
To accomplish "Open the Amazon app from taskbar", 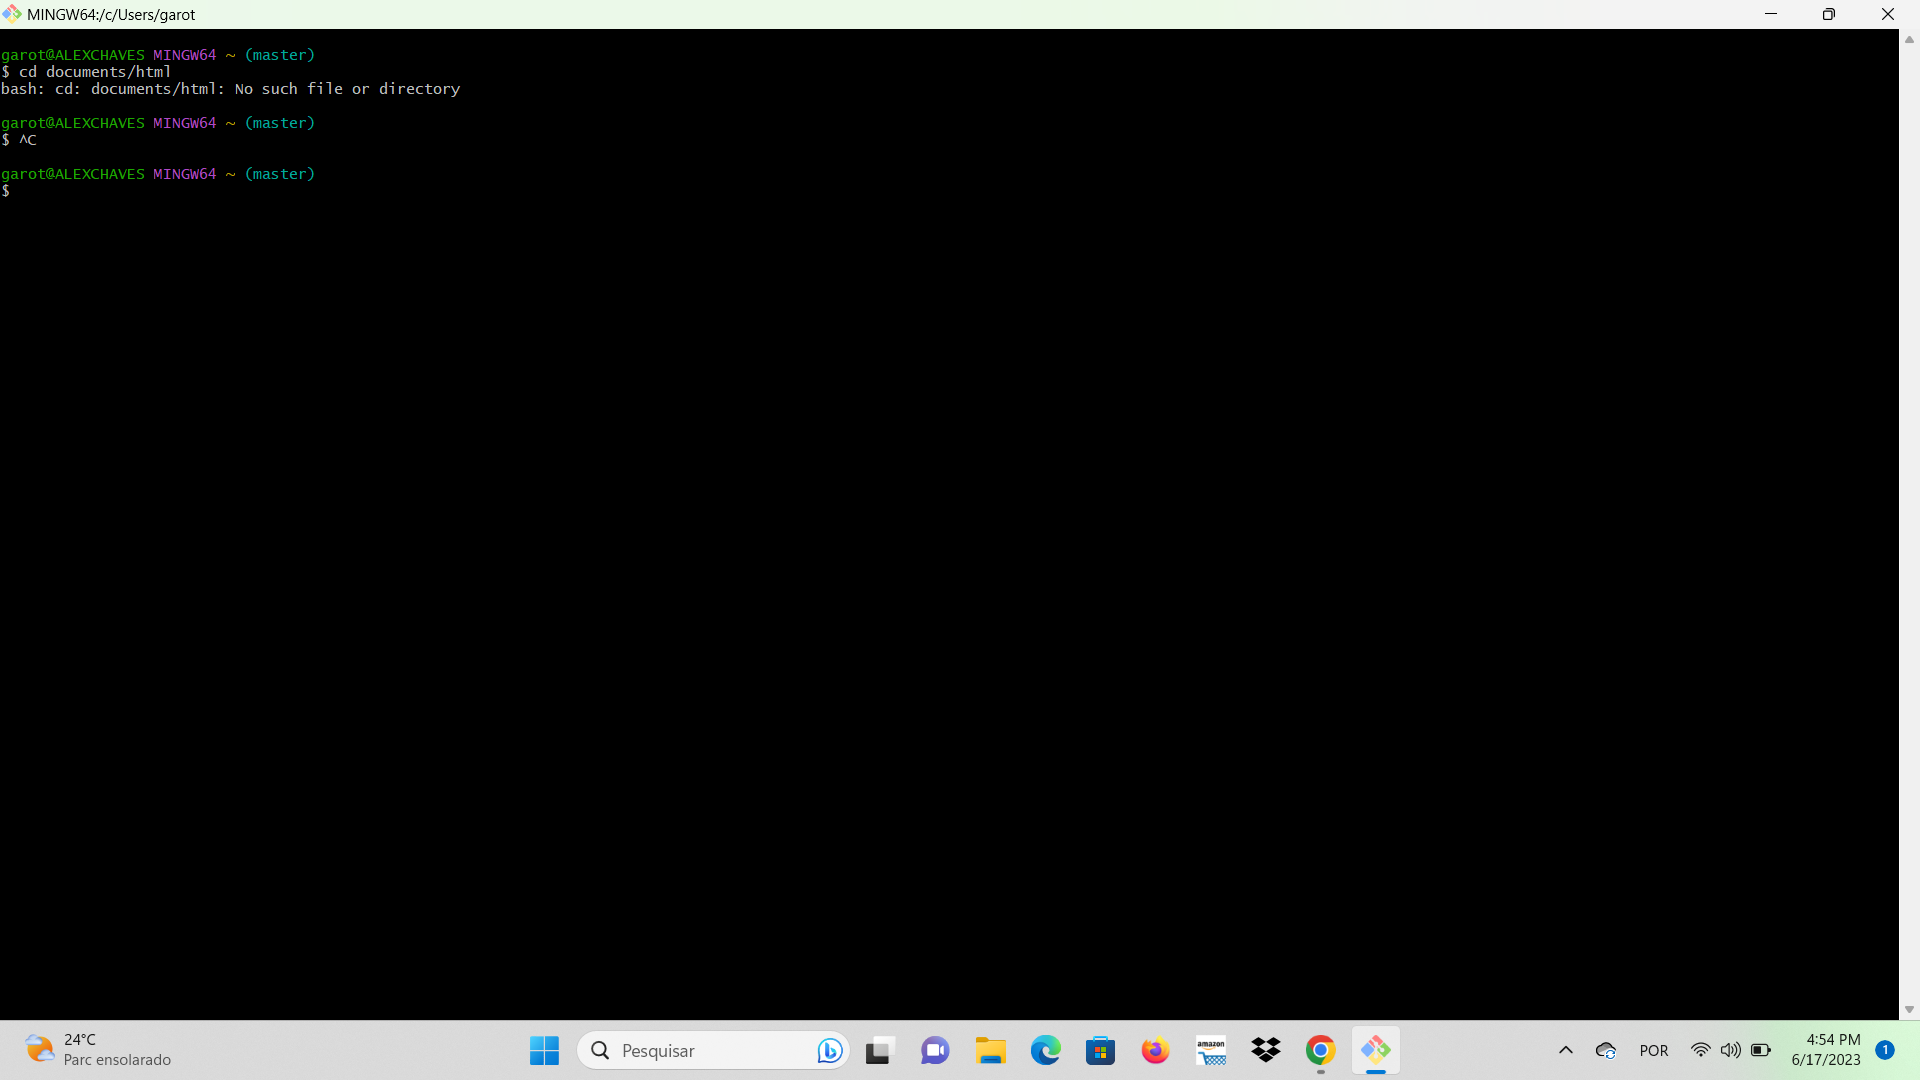I will (x=1211, y=1050).
